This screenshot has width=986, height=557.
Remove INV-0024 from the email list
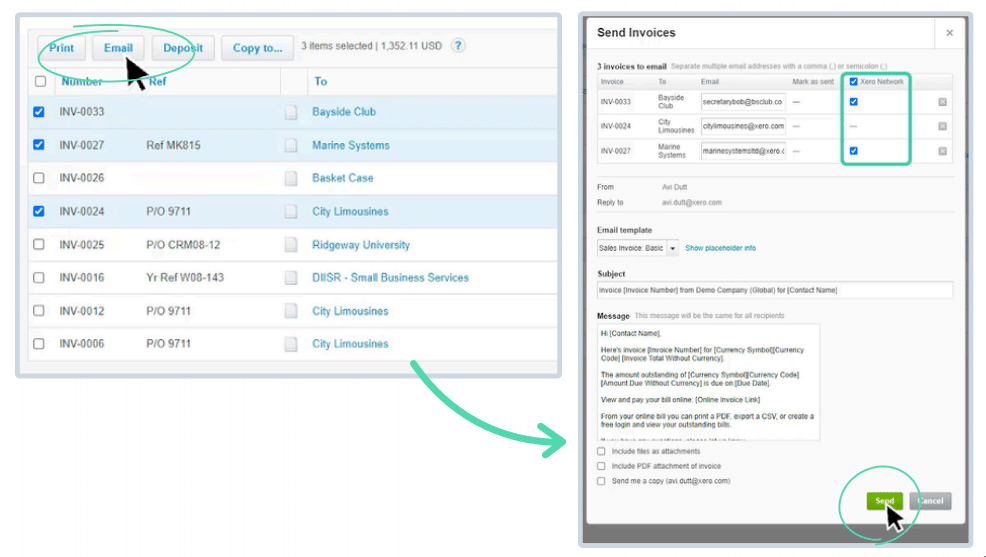click(942, 126)
